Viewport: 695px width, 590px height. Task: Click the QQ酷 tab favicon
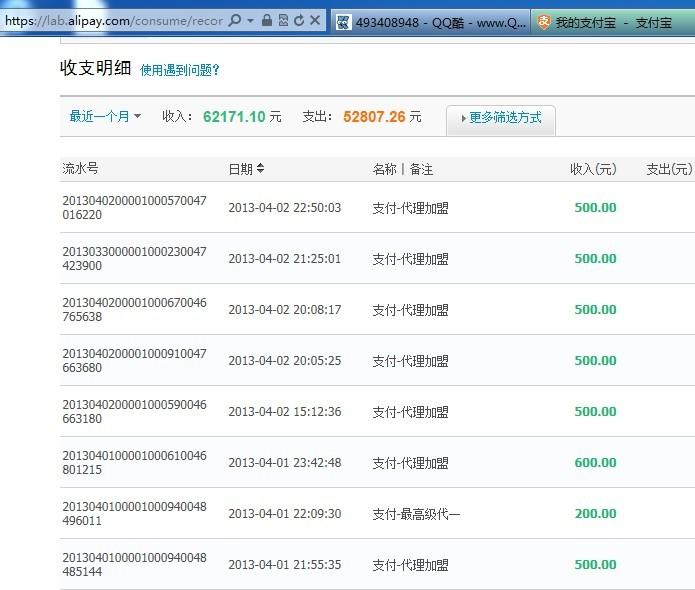pos(344,21)
